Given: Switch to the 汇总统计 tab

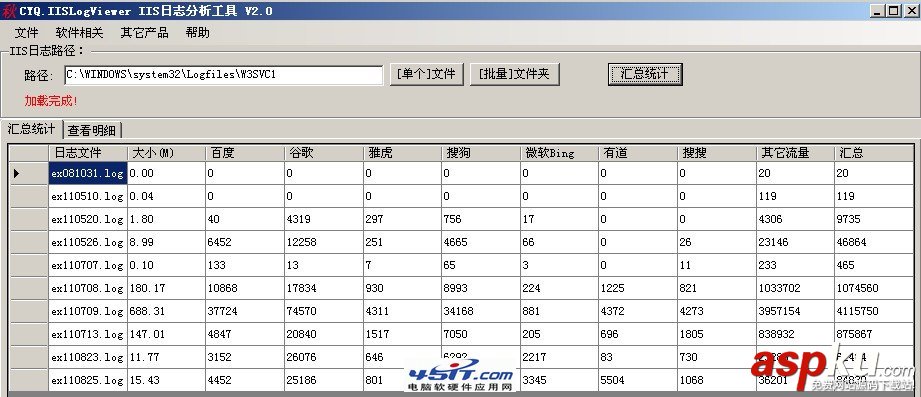Looking at the screenshot, I should point(32,129).
